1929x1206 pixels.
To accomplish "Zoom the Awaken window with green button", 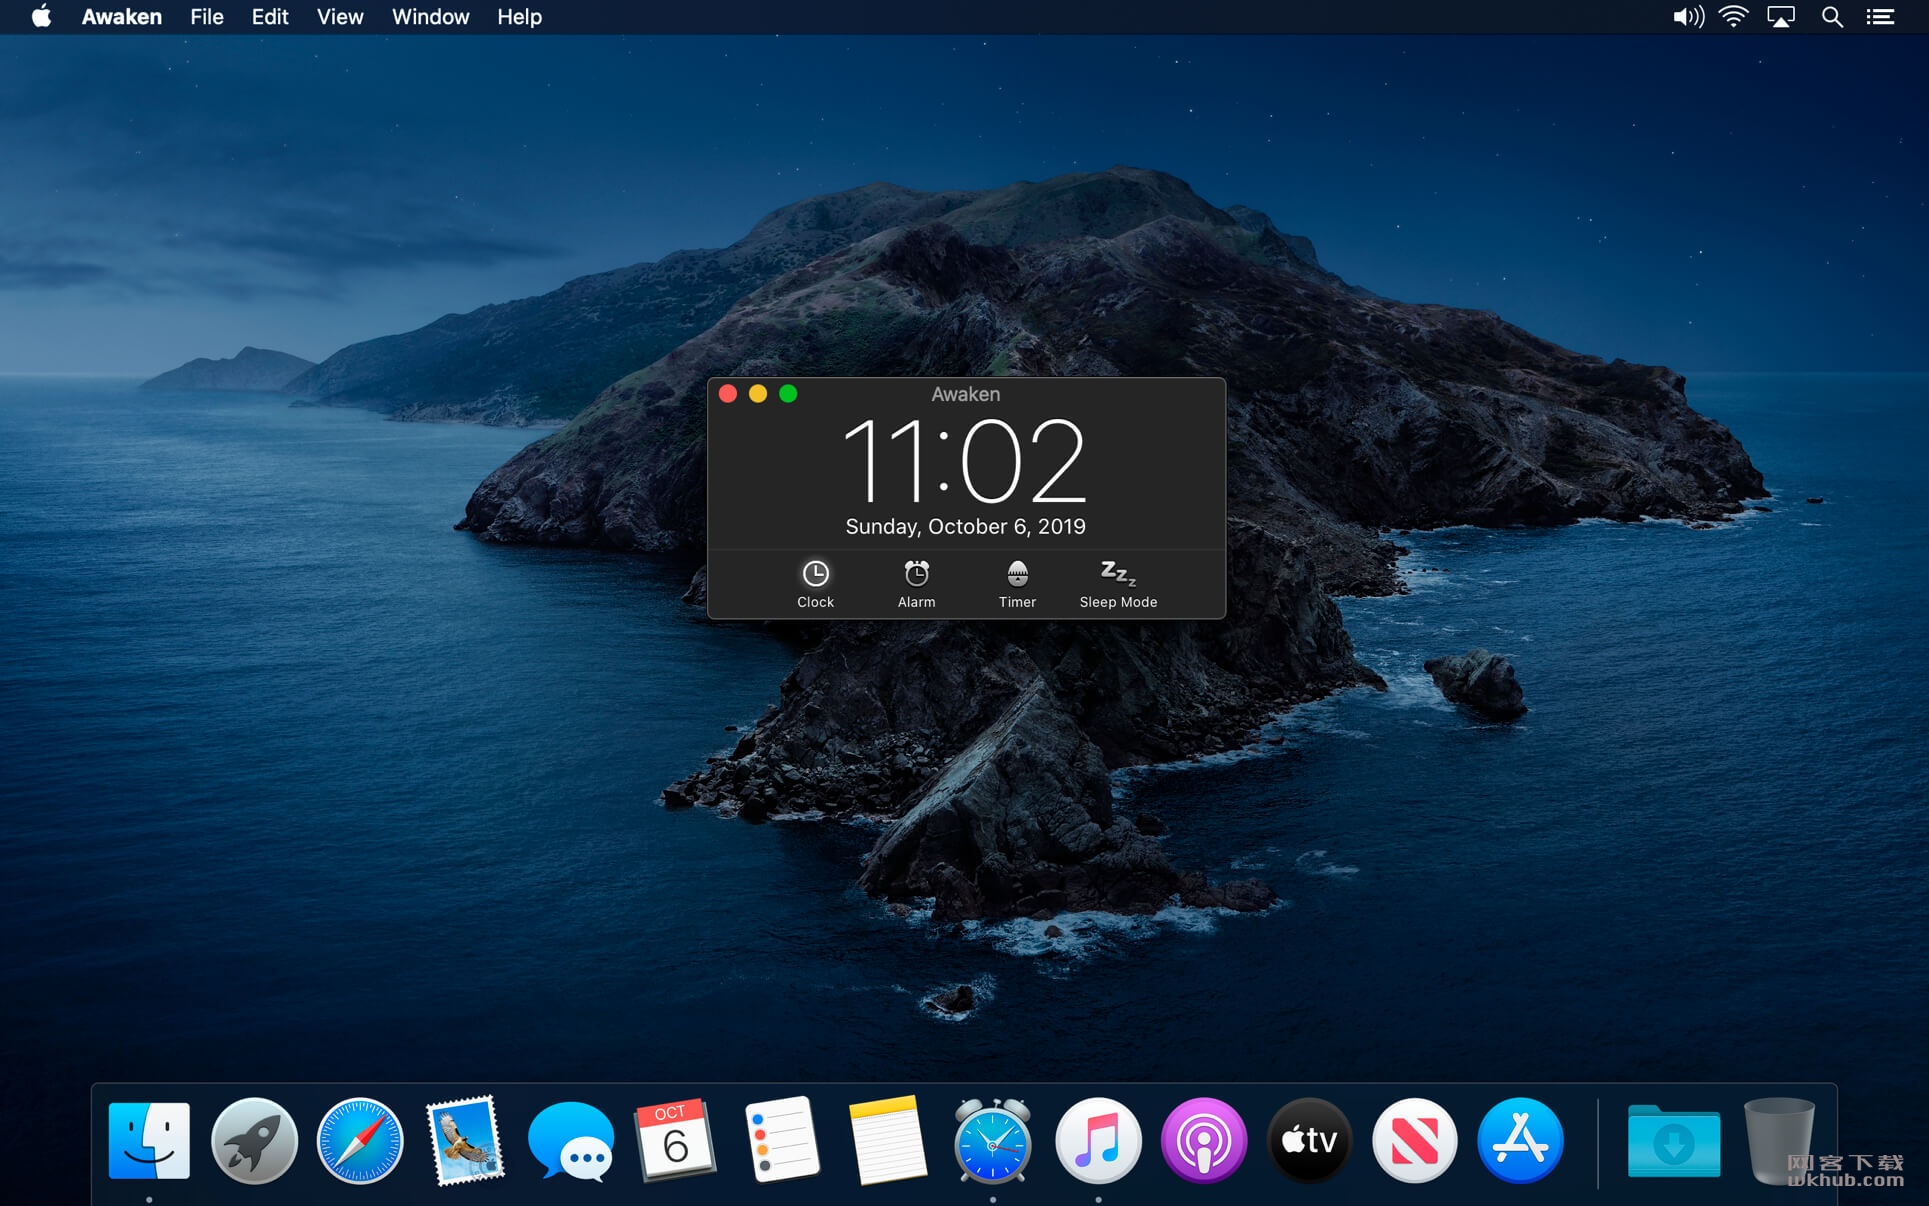I will [788, 394].
